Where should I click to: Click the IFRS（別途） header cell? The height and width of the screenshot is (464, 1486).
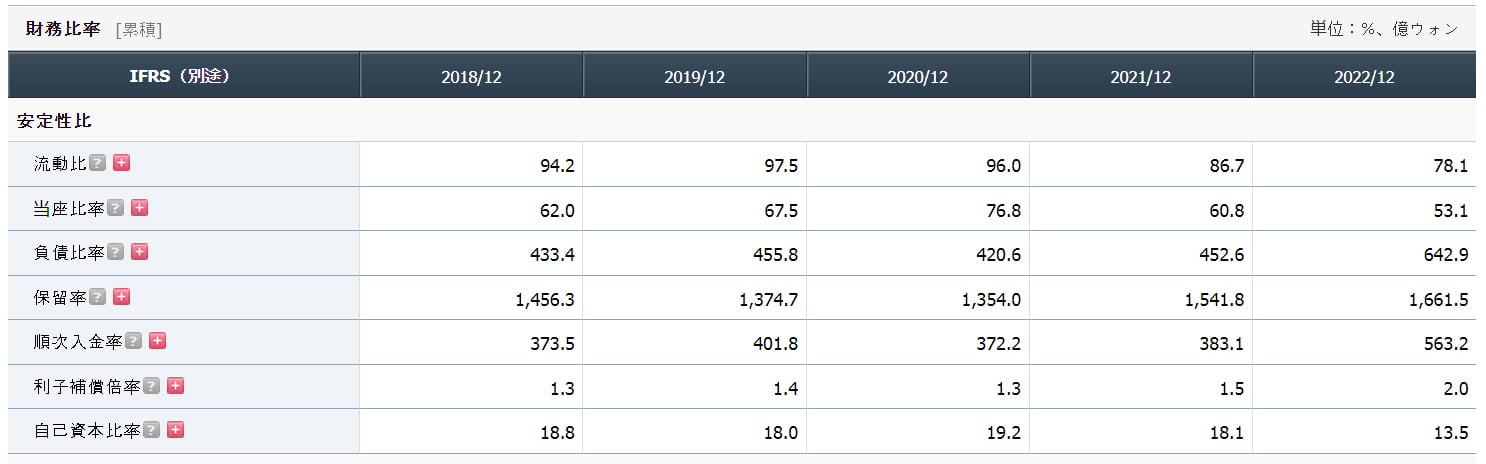coord(184,76)
